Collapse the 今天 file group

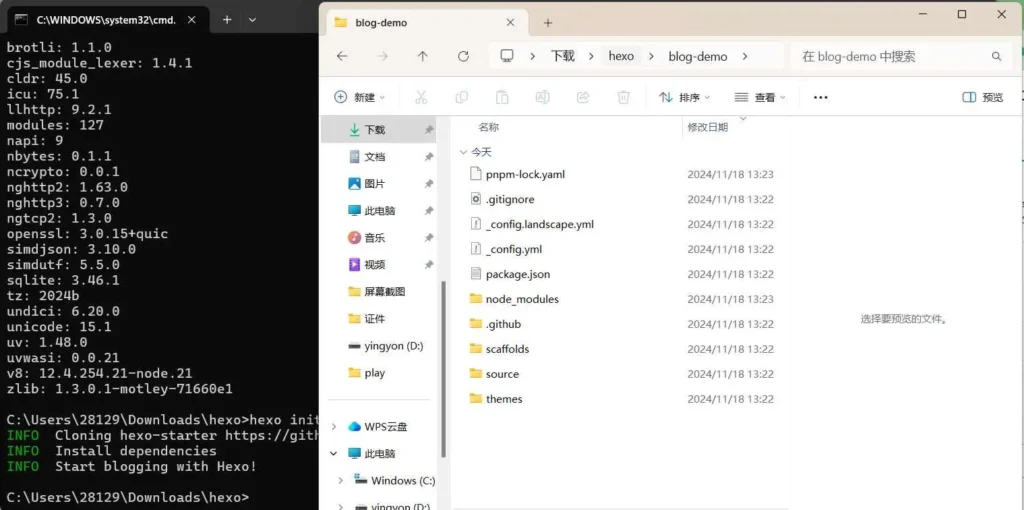tap(463, 152)
